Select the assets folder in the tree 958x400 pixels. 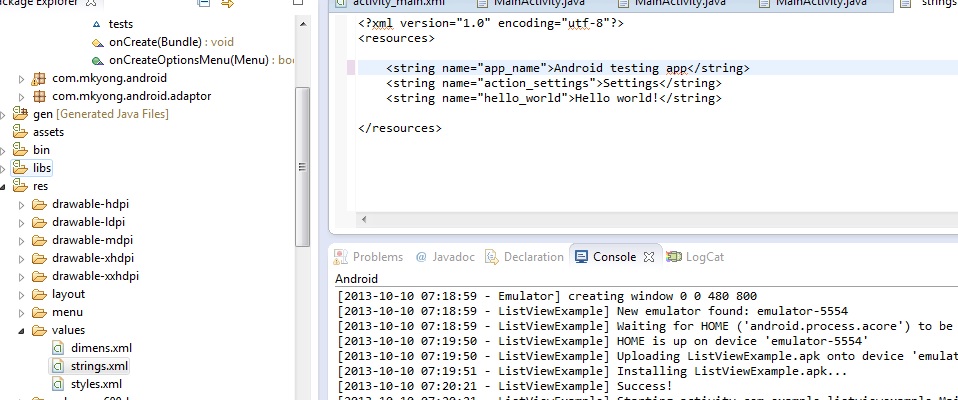coord(48,132)
